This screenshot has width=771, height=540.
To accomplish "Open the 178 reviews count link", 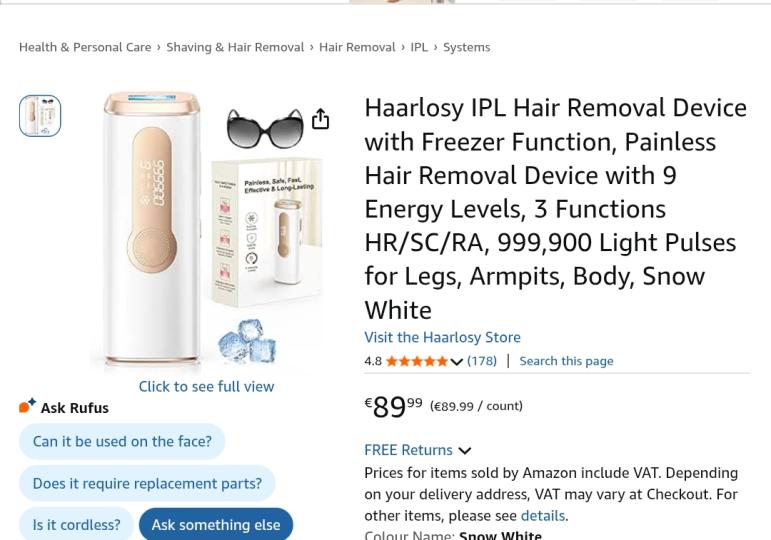I will [x=482, y=361].
